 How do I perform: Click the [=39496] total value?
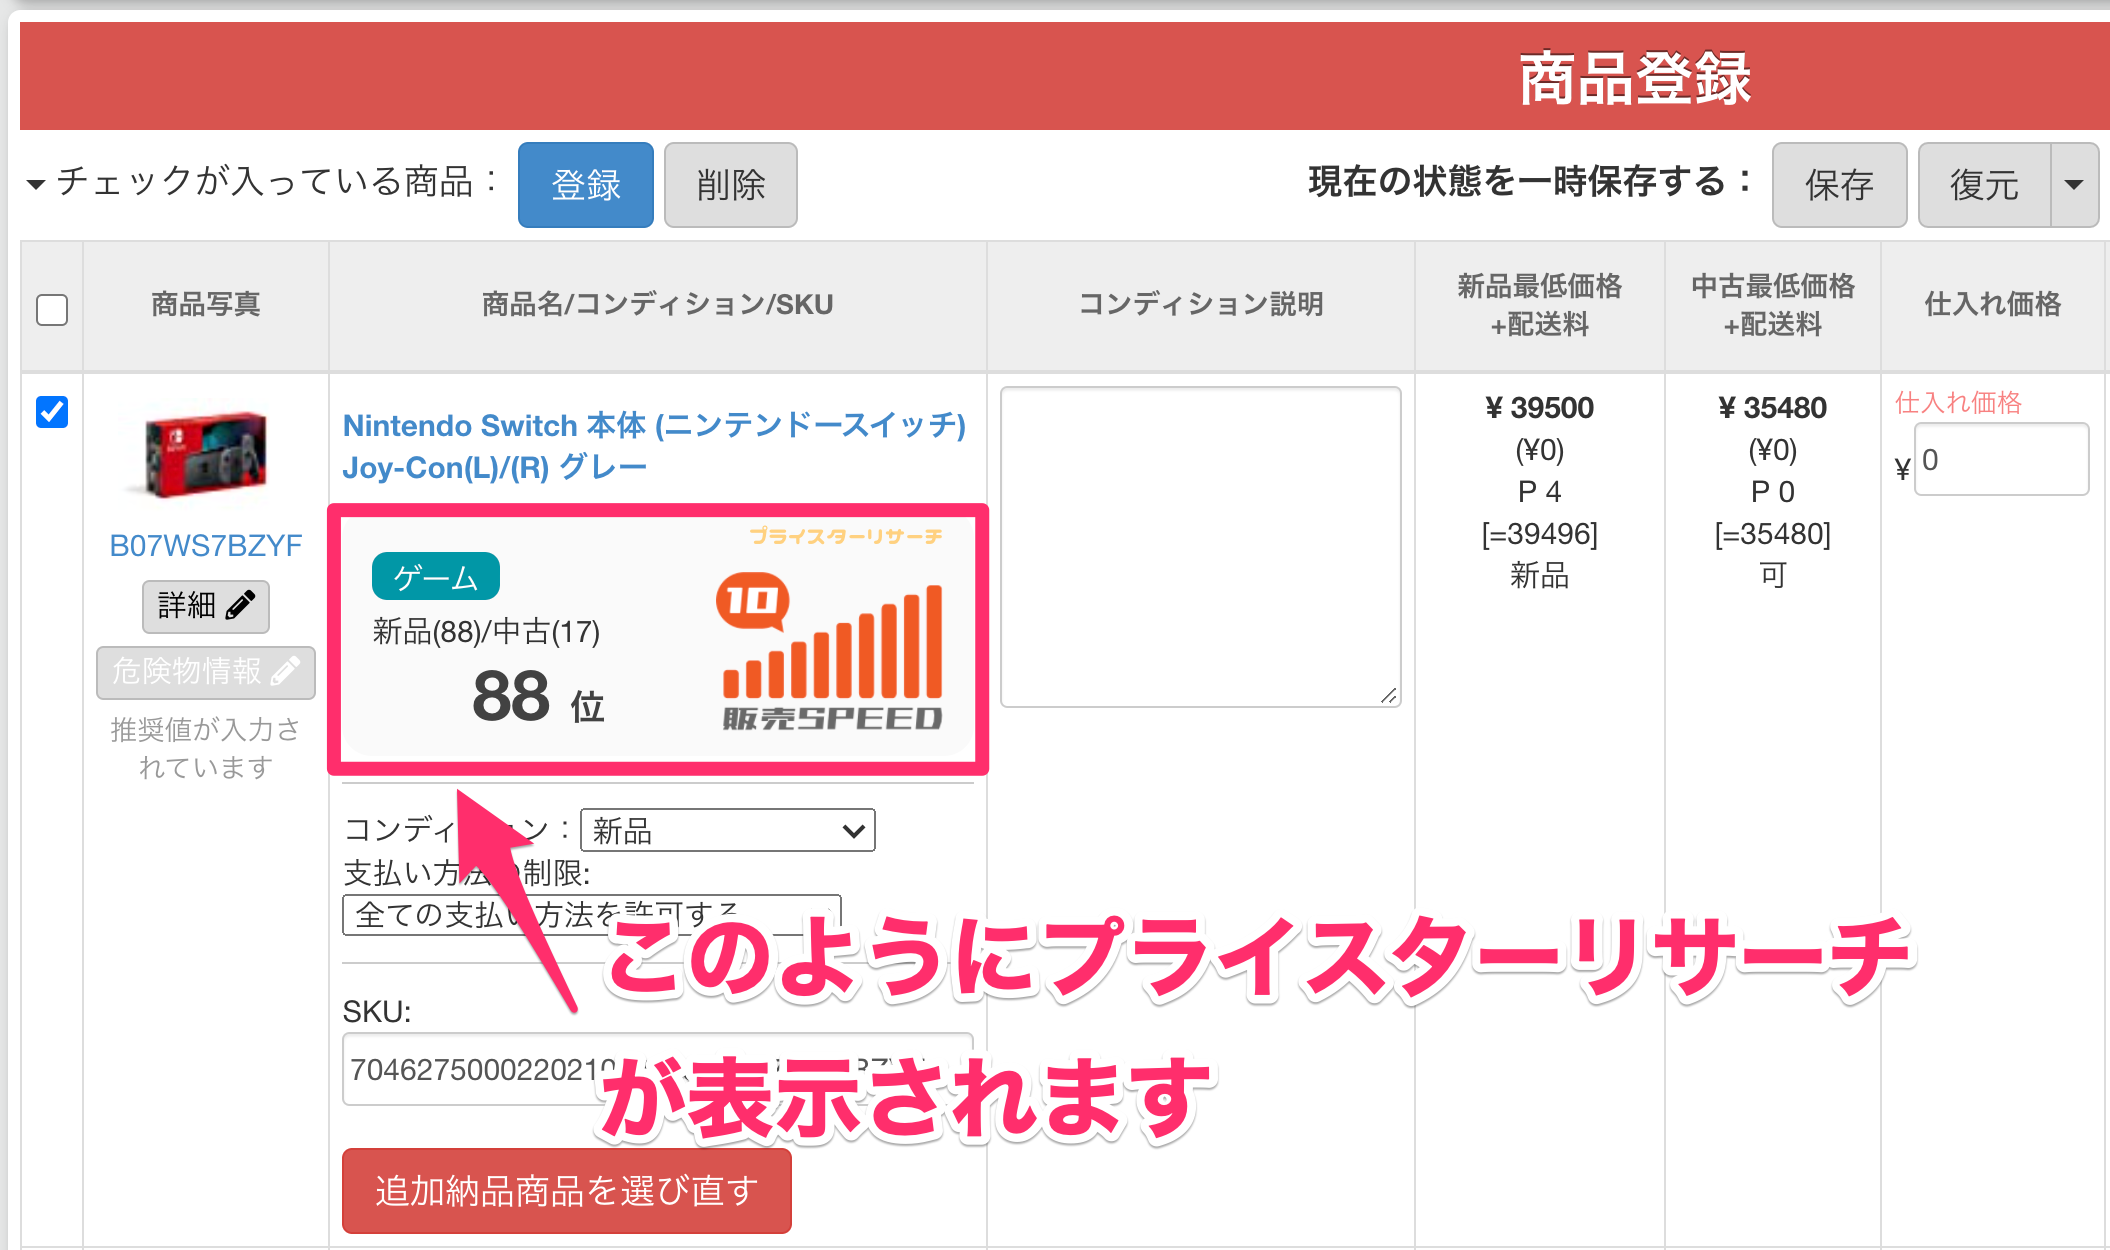1539,534
